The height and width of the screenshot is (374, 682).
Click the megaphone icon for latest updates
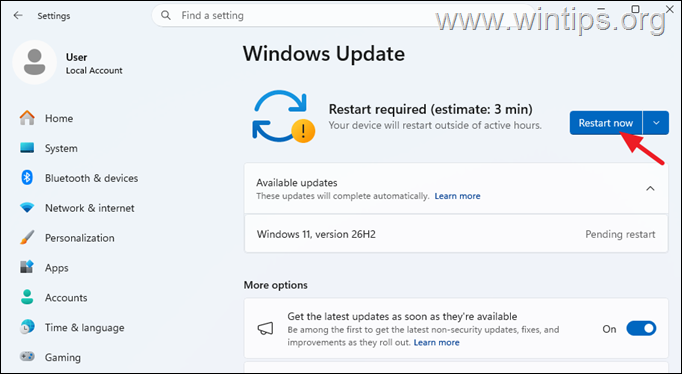[265, 329]
